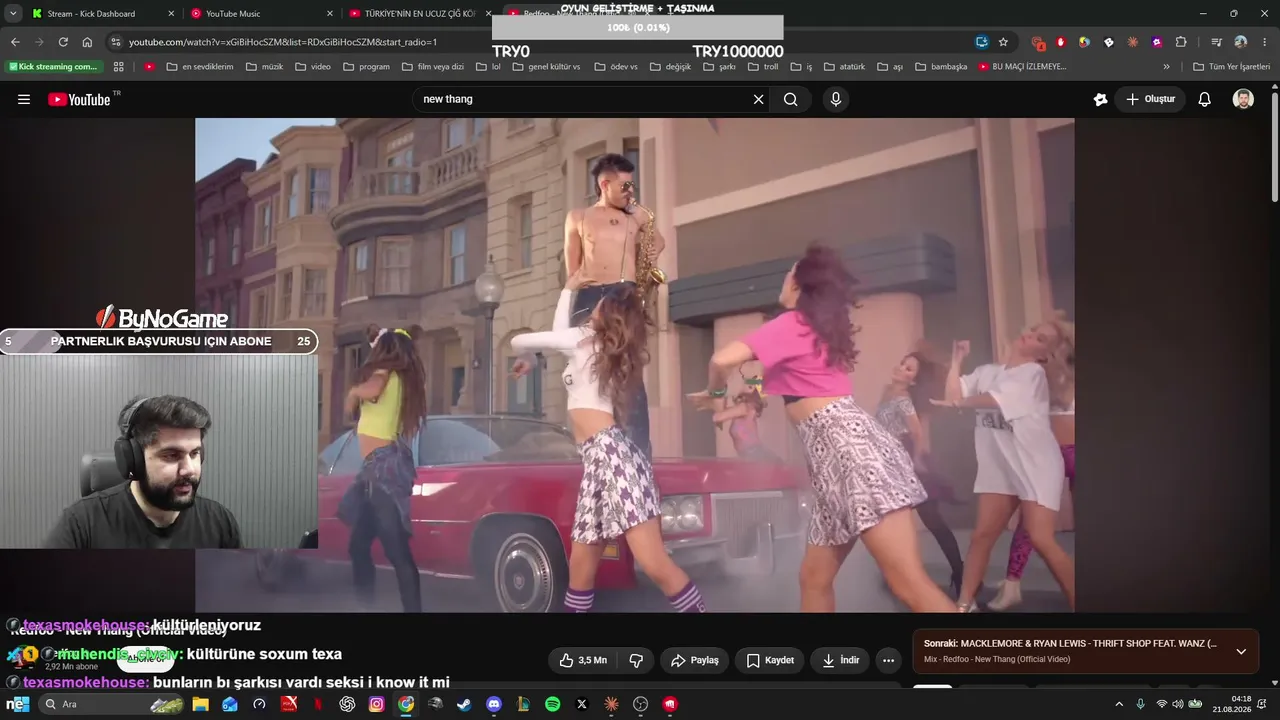Dislike the video

(x=635, y=660)
